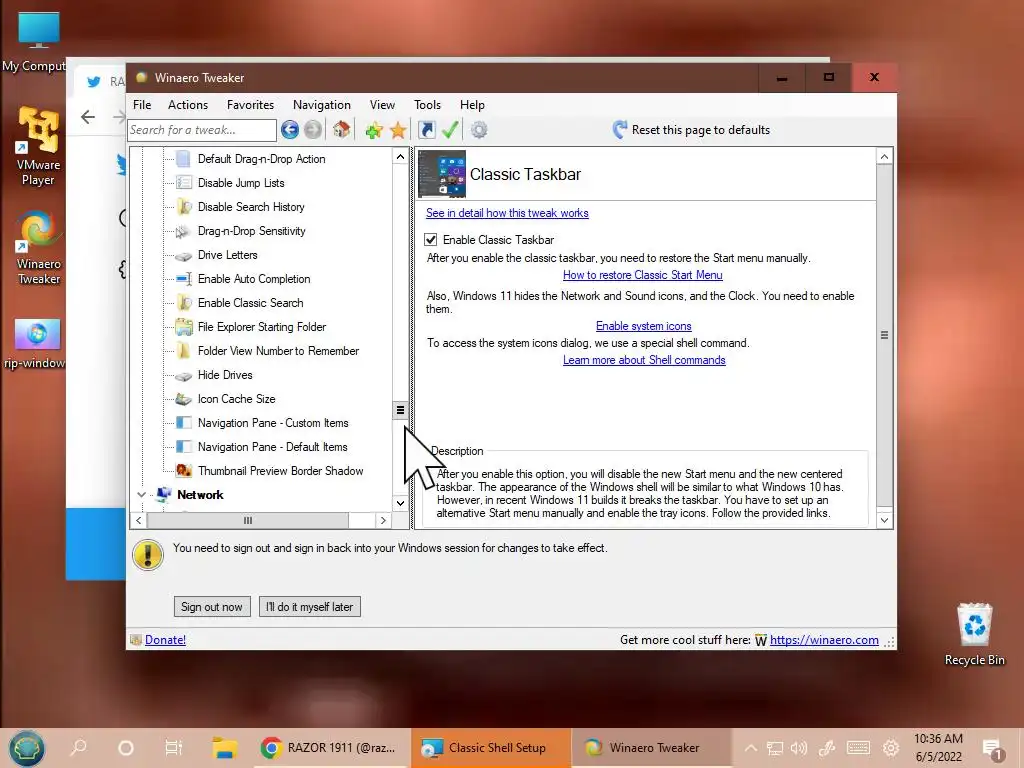Open the Help menu
This screenshot has width=1024, height=768.
[x=472, y=104]
